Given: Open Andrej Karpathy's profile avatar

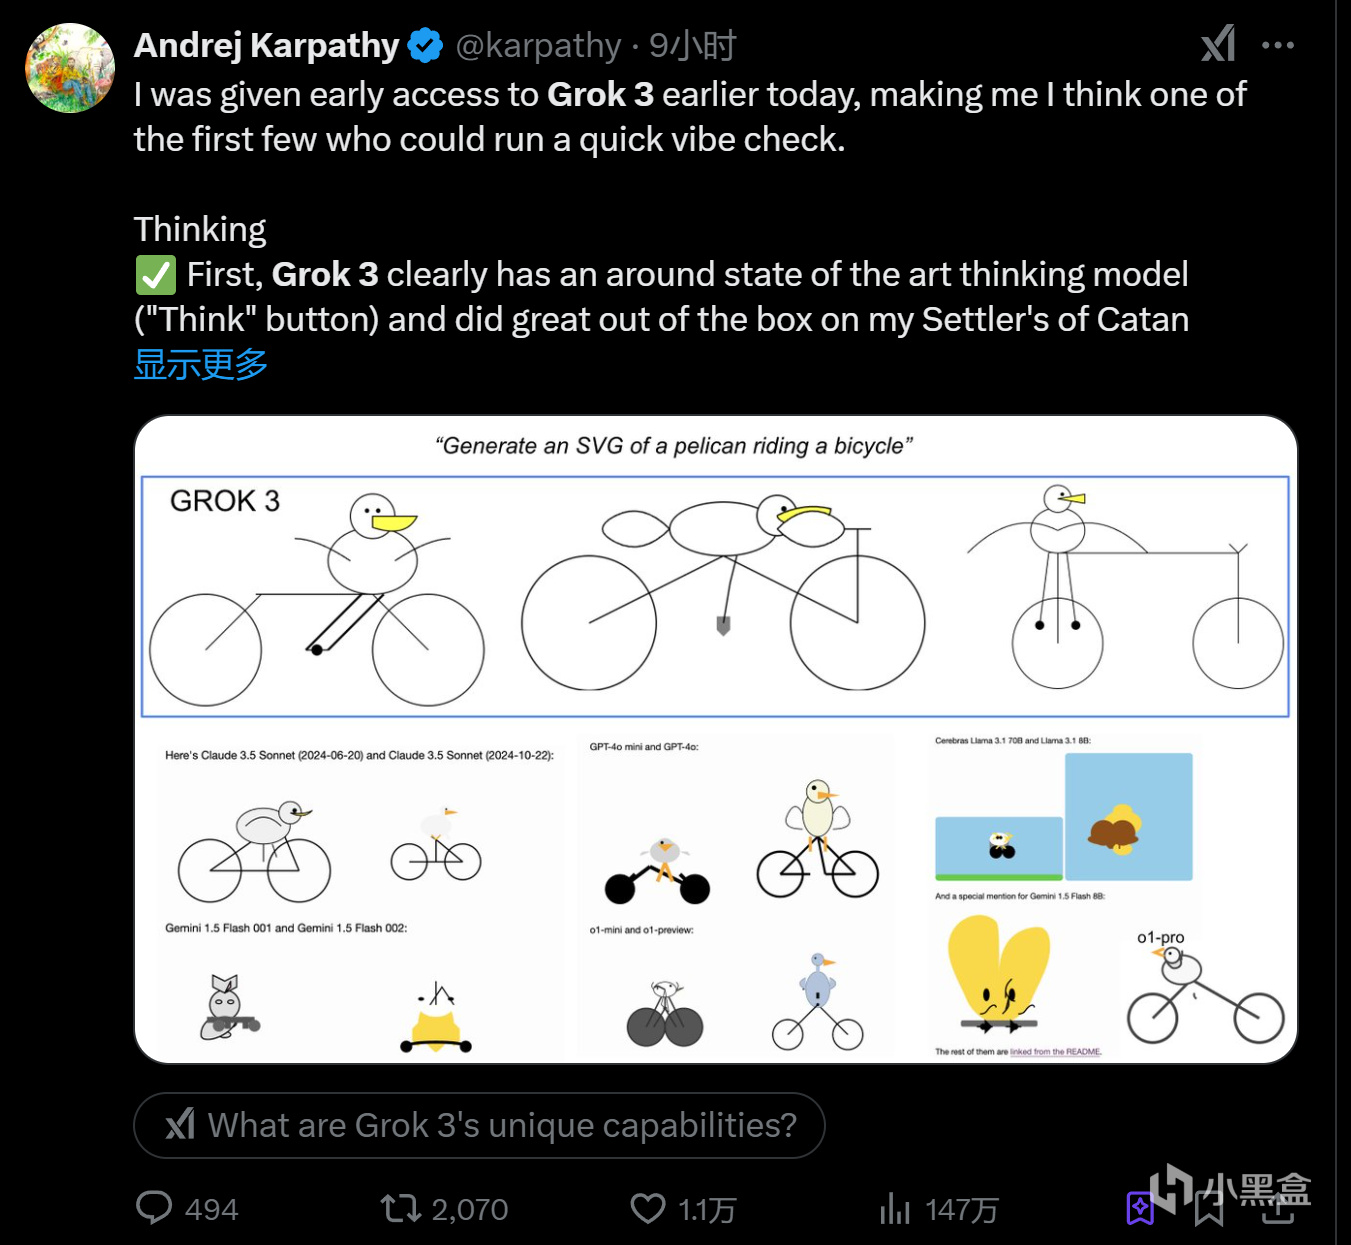Looking at the screenshot, I should (x=69, y=68).
